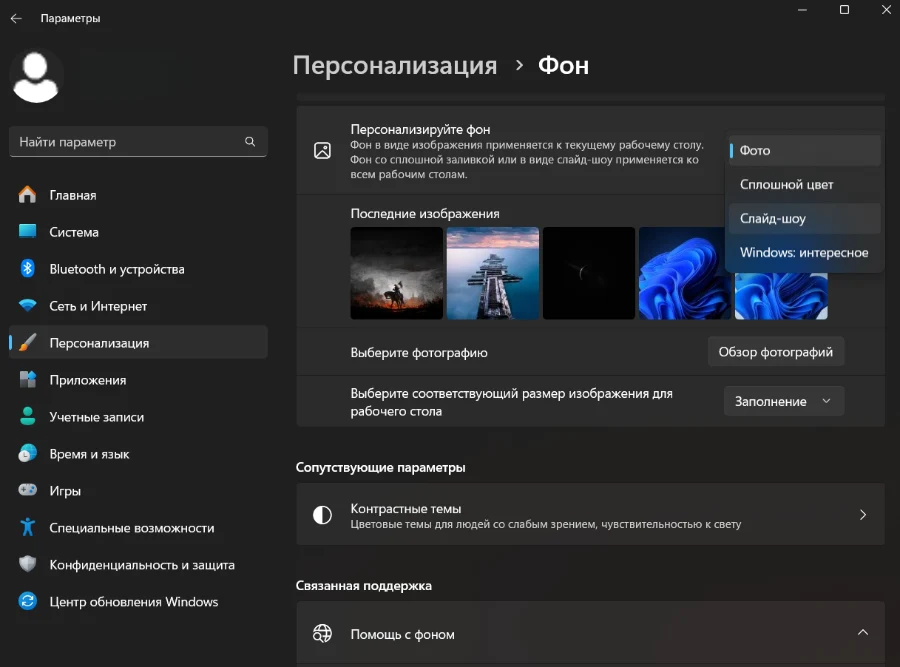Open Сеть и Интернет Wi-Fi icon
The image size is (900, 667).
[28, 306]
